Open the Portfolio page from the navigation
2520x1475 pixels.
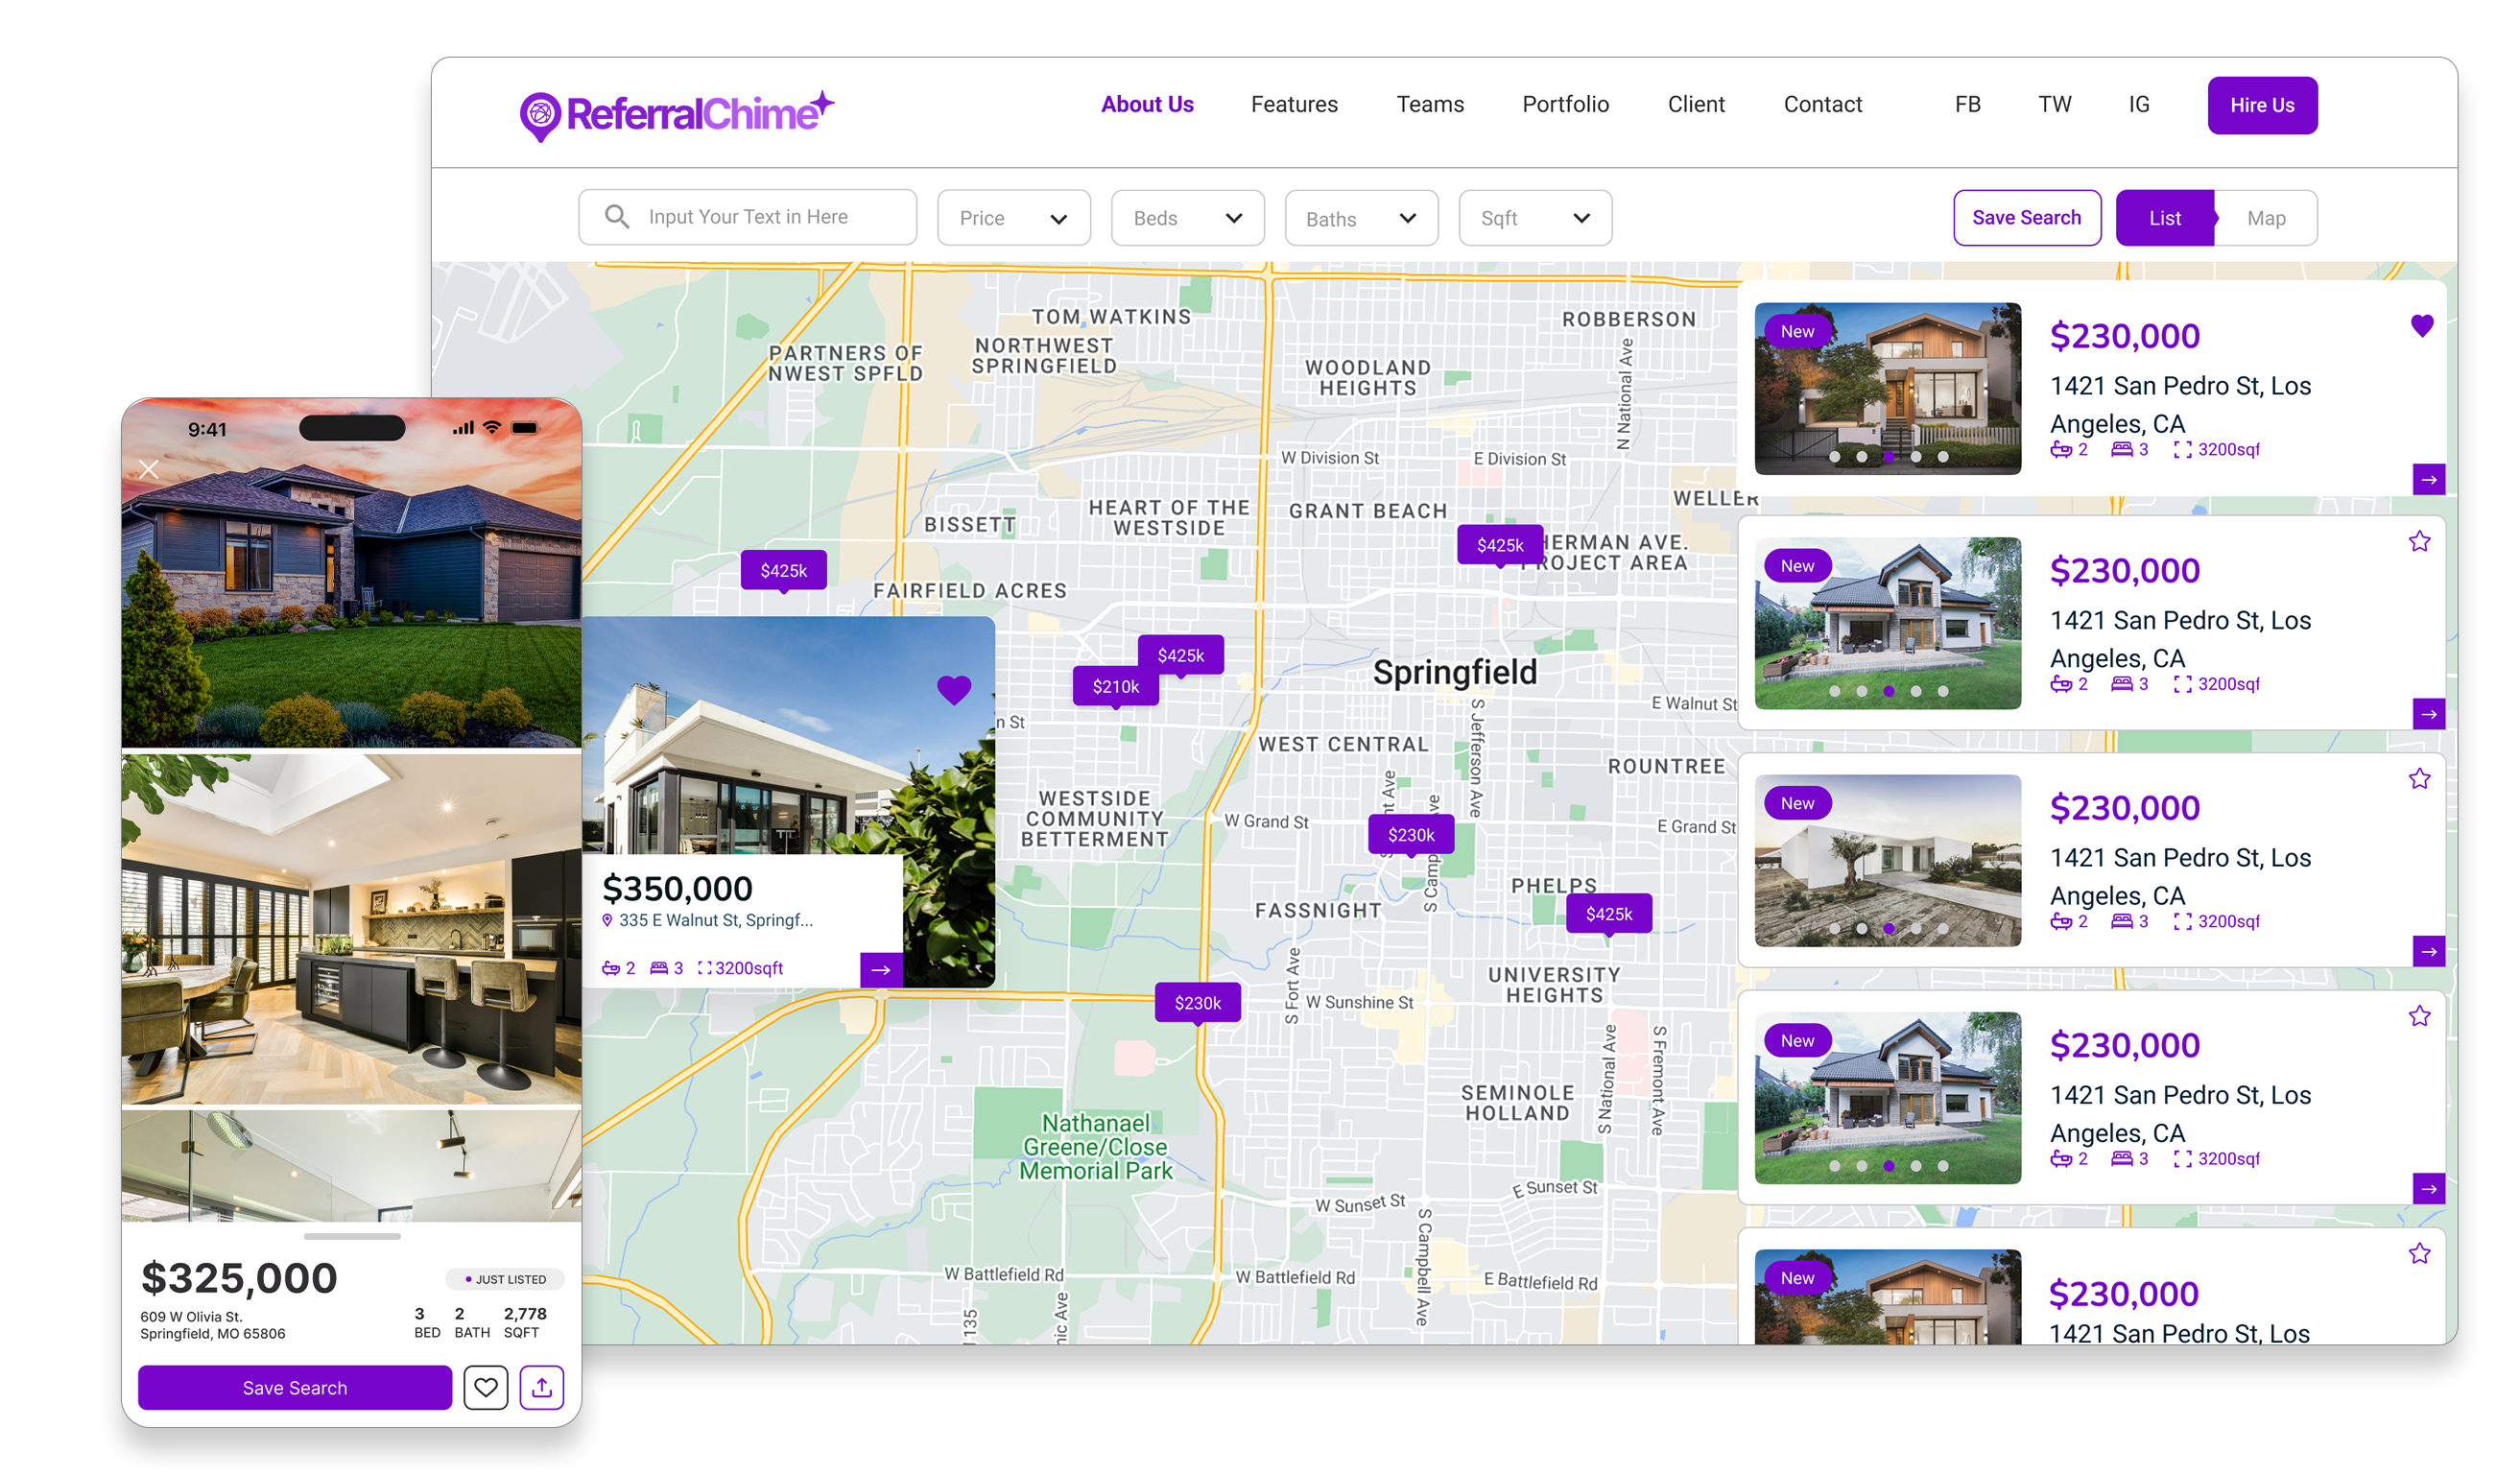click(1565, 104)
